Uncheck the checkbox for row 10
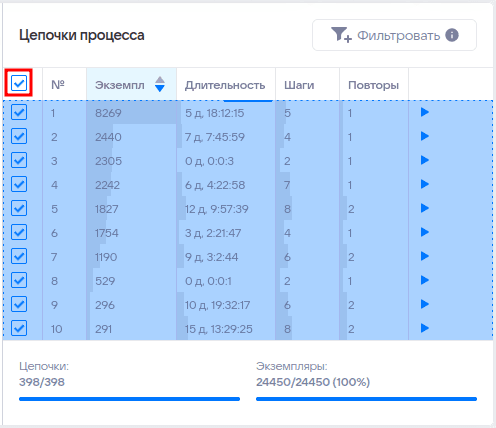The height and width of the screenshot is (428, 496). (19, 328)
